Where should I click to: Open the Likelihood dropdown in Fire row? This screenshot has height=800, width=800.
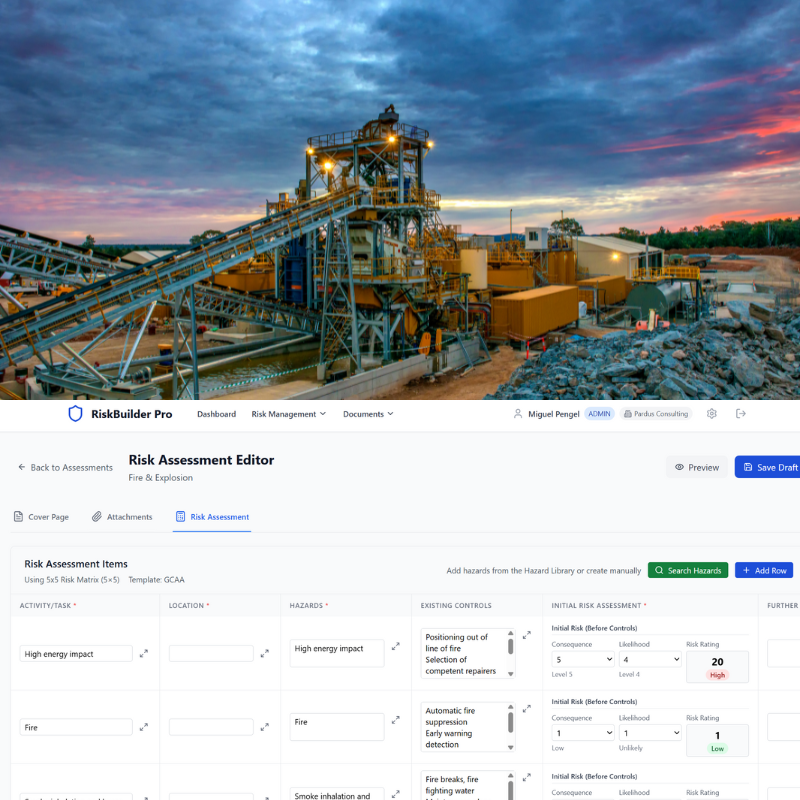click(650, 733)
